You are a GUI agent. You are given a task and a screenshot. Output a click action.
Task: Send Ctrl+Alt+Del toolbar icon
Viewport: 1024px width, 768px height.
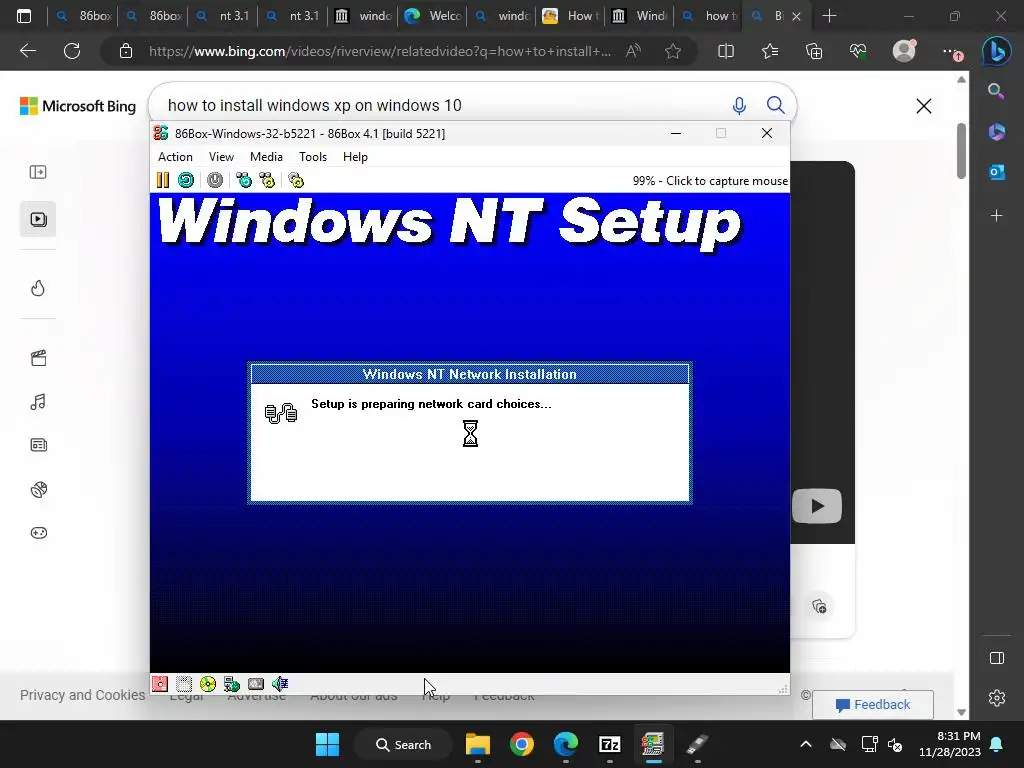pos(244,180)
